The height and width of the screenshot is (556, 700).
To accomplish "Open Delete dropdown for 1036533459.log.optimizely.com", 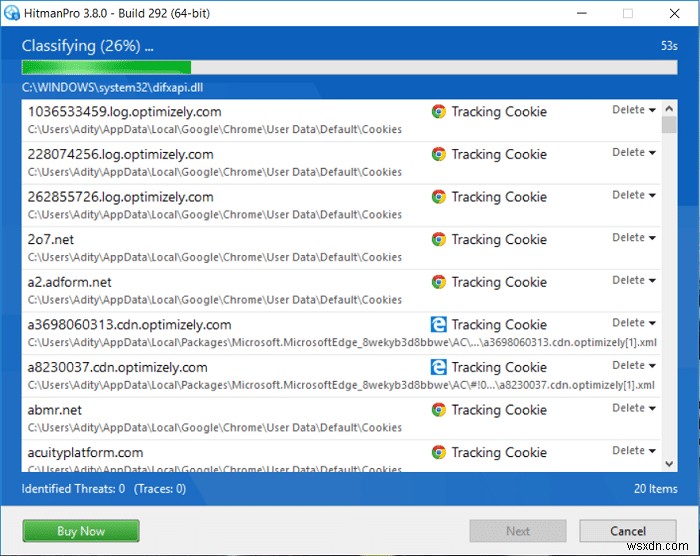I will coord(633,110).
